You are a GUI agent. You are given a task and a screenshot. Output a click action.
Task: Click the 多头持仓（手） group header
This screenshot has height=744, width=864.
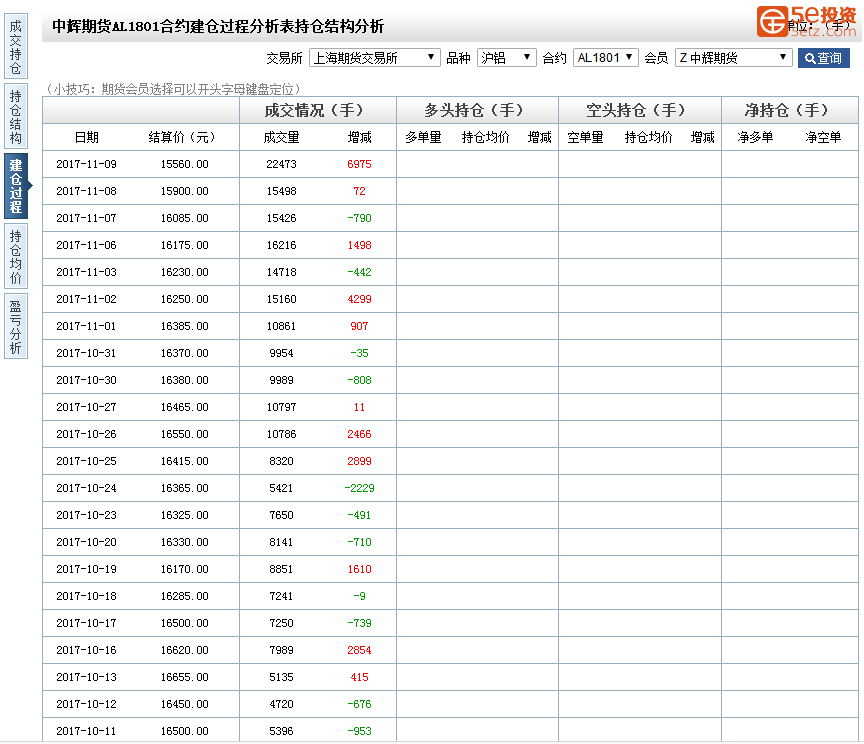pos(473,110)
